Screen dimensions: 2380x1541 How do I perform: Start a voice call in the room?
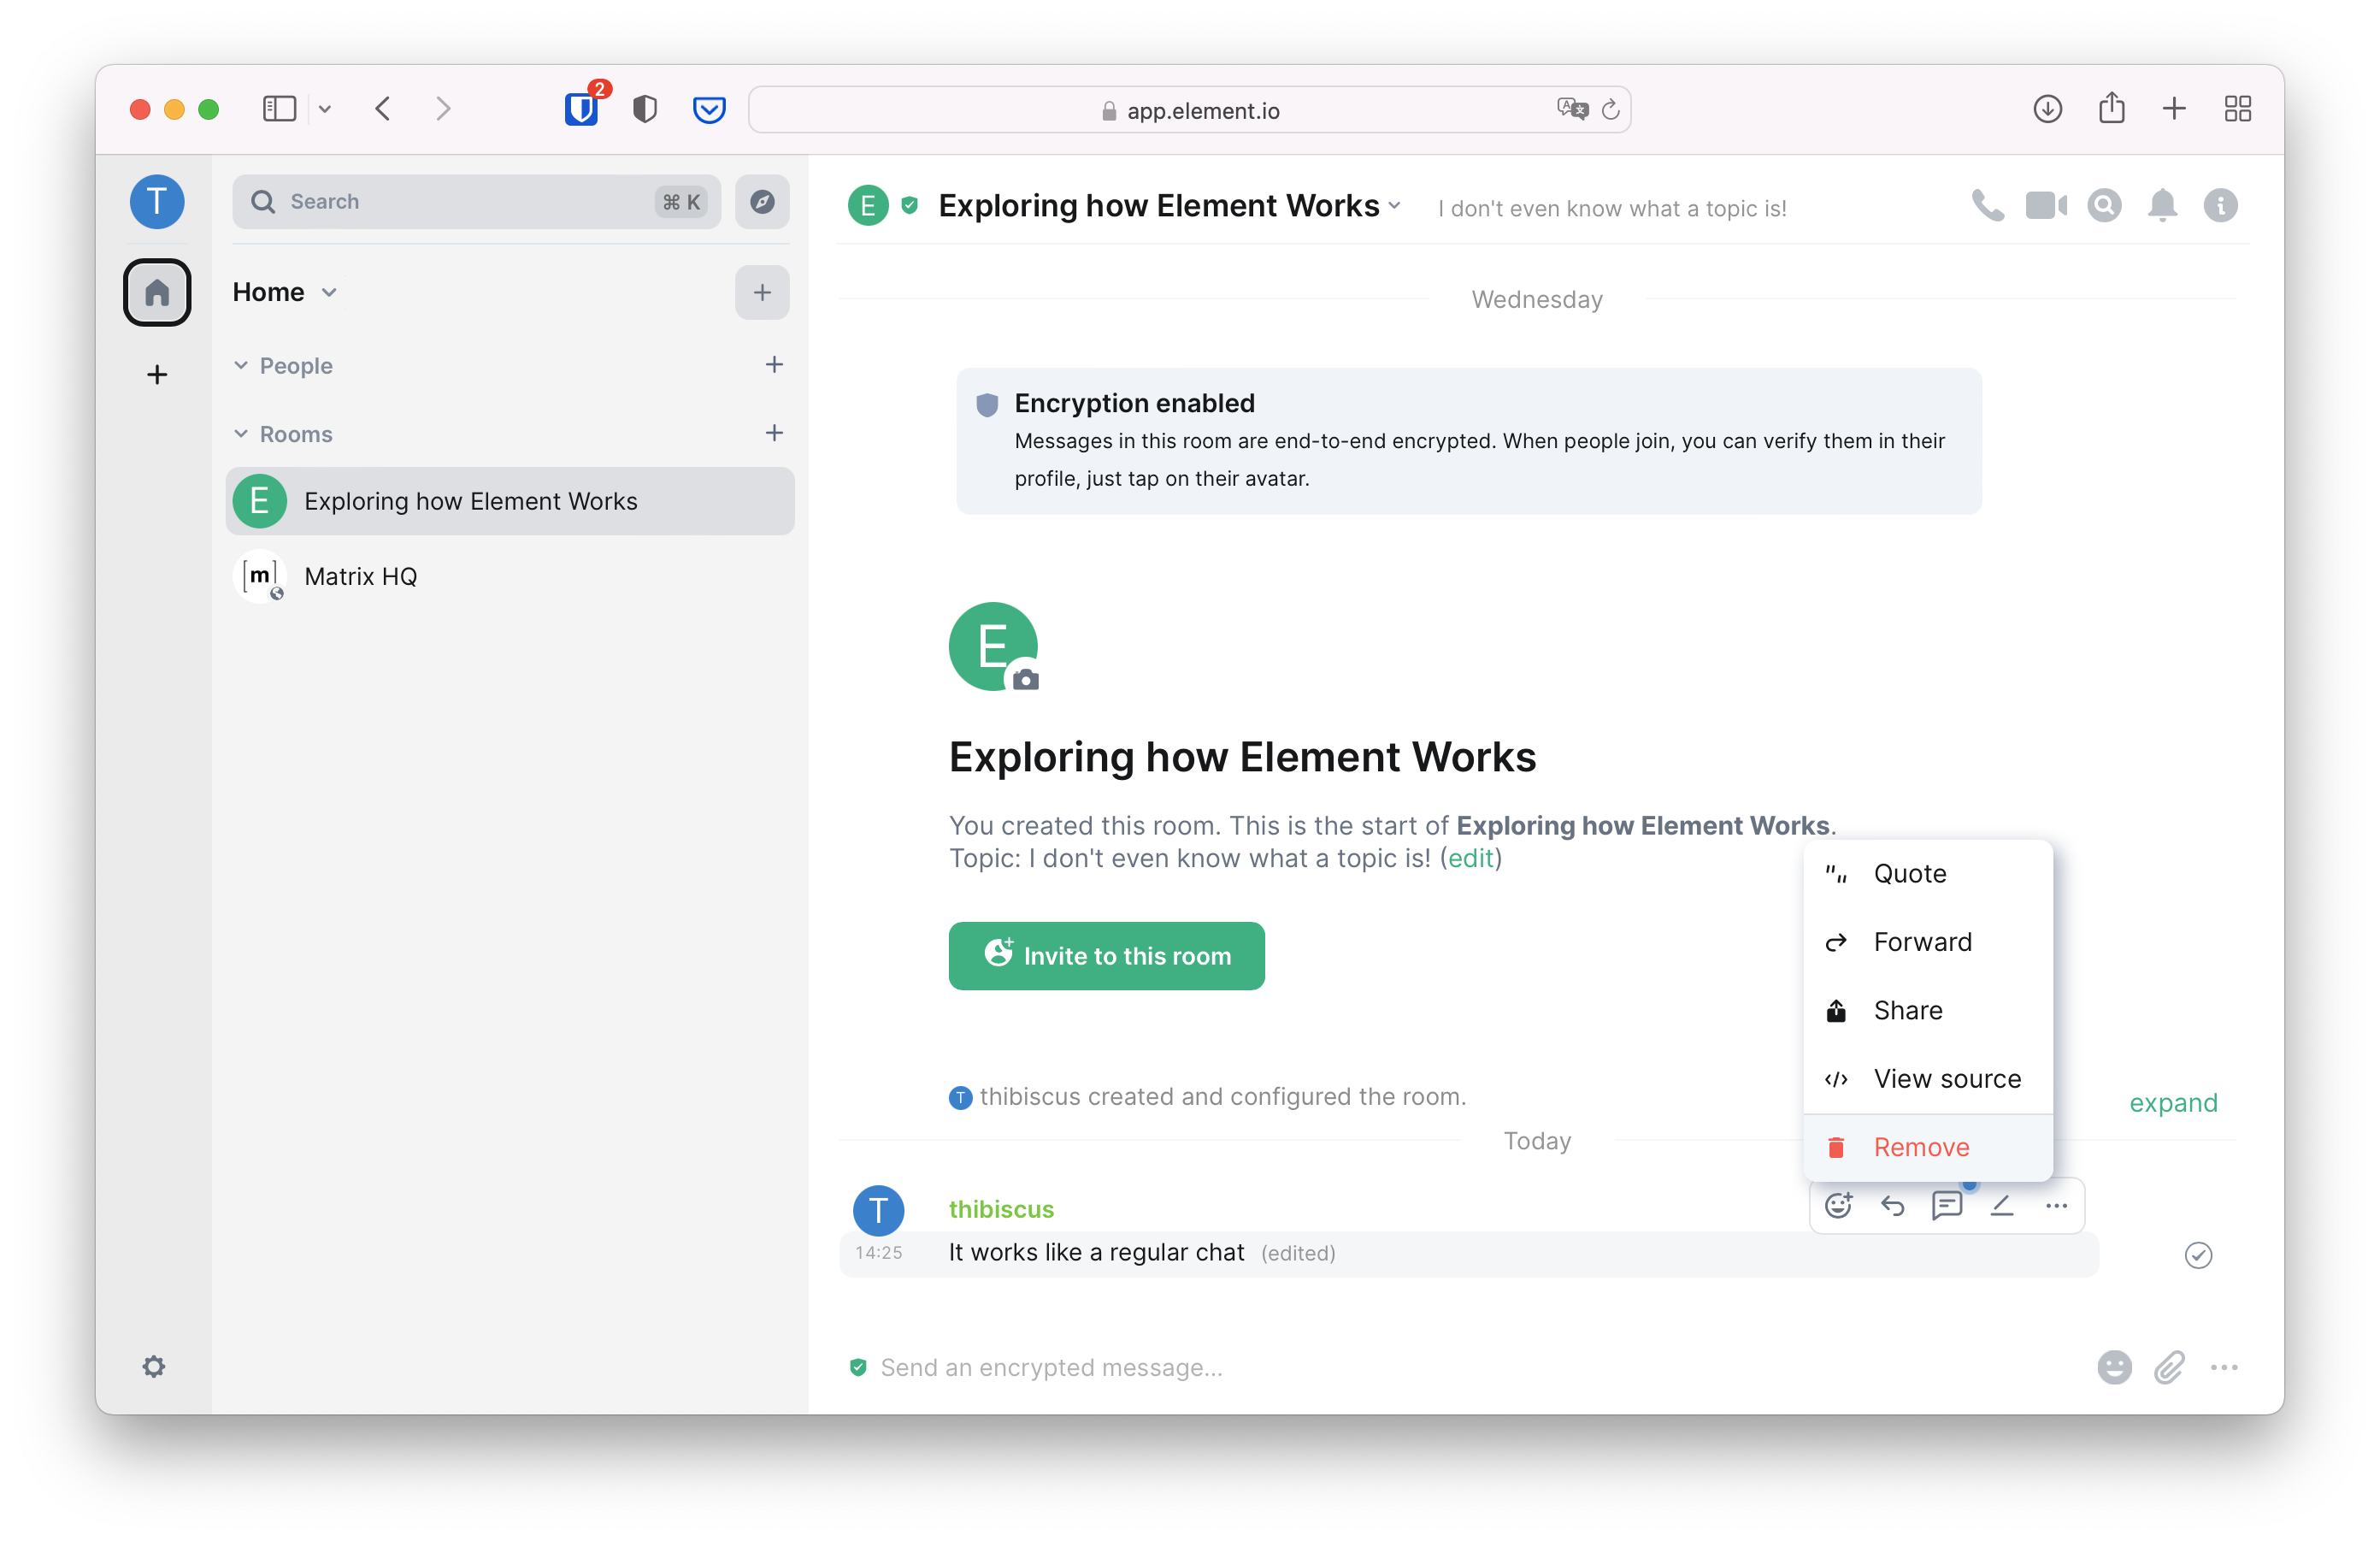pos(1987,206)
